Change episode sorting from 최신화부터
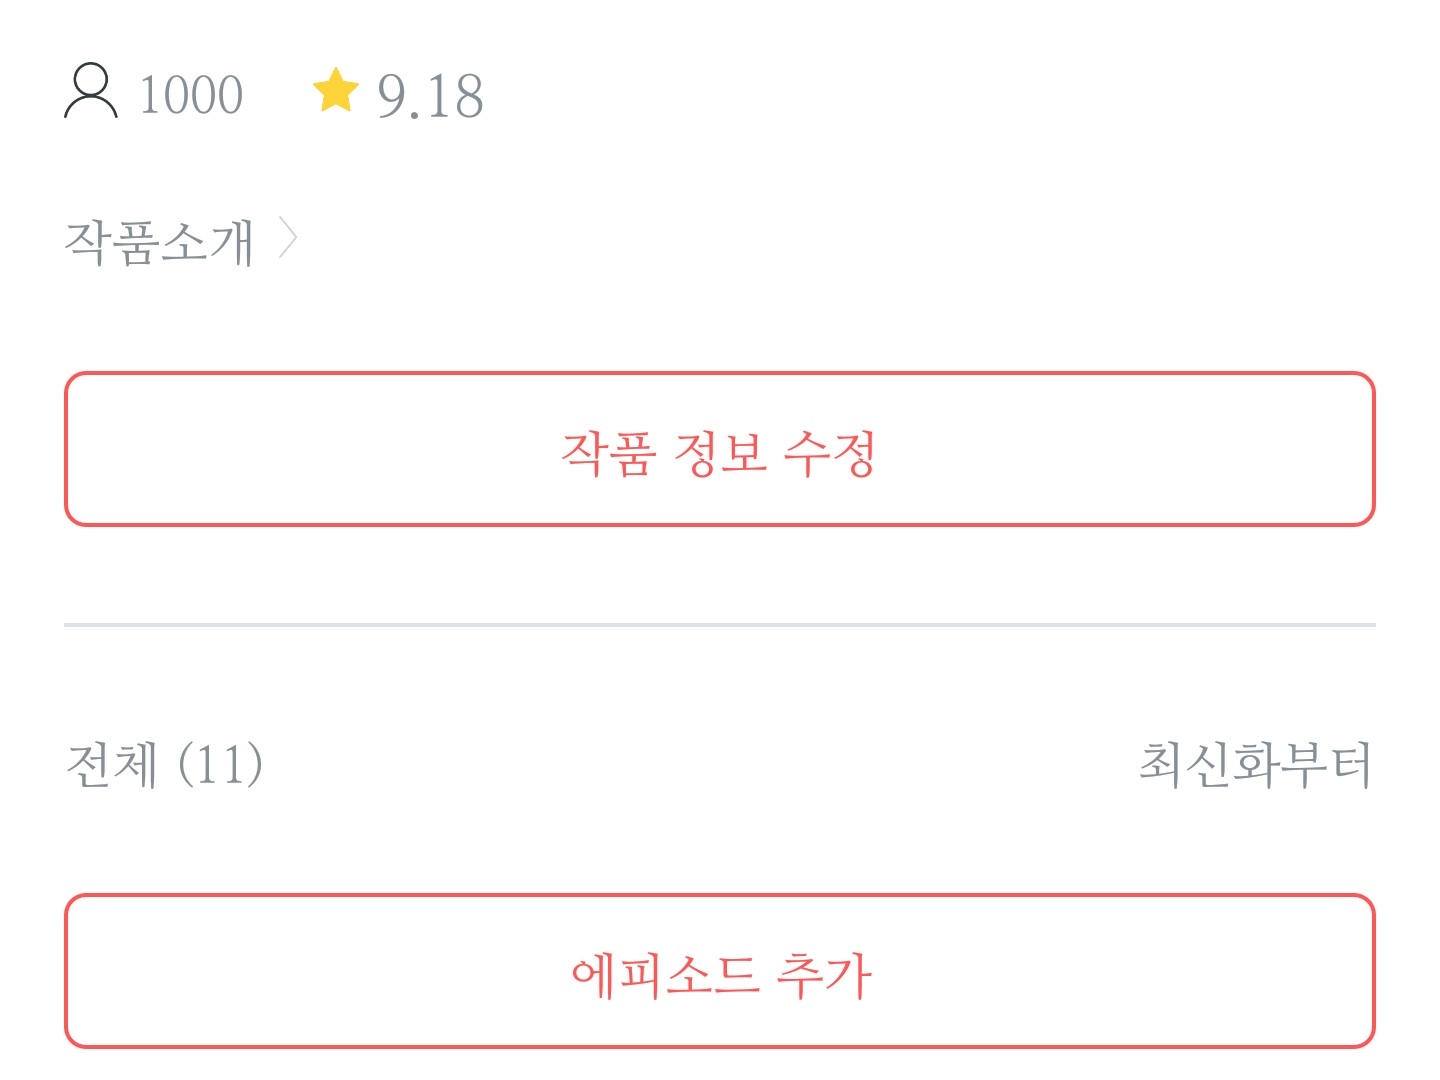The width and height of the screenshot is (1440, 1080). point(1255,765)
